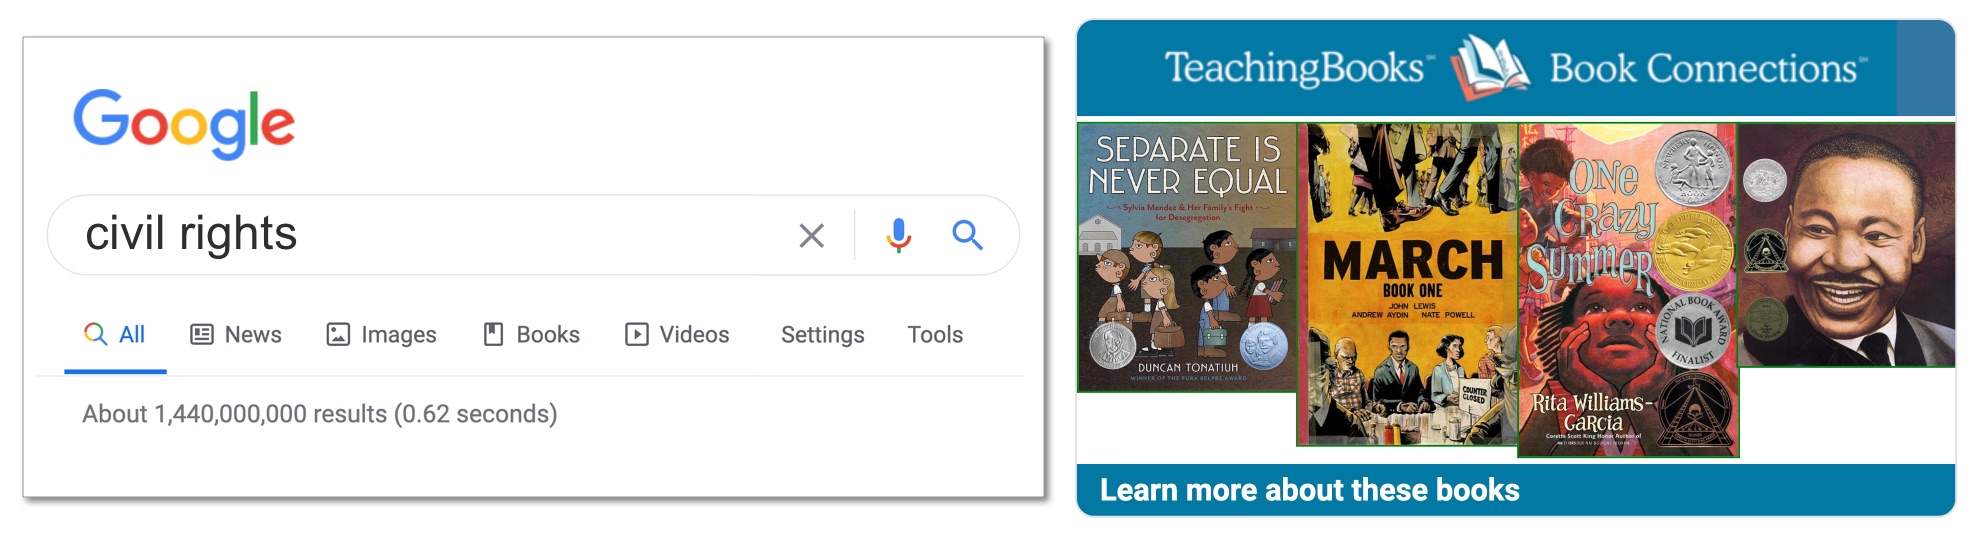Click the TeachingBooks open-book logo icon
This screenshot has width=1973, height=535.
[x=1490, y=68]
